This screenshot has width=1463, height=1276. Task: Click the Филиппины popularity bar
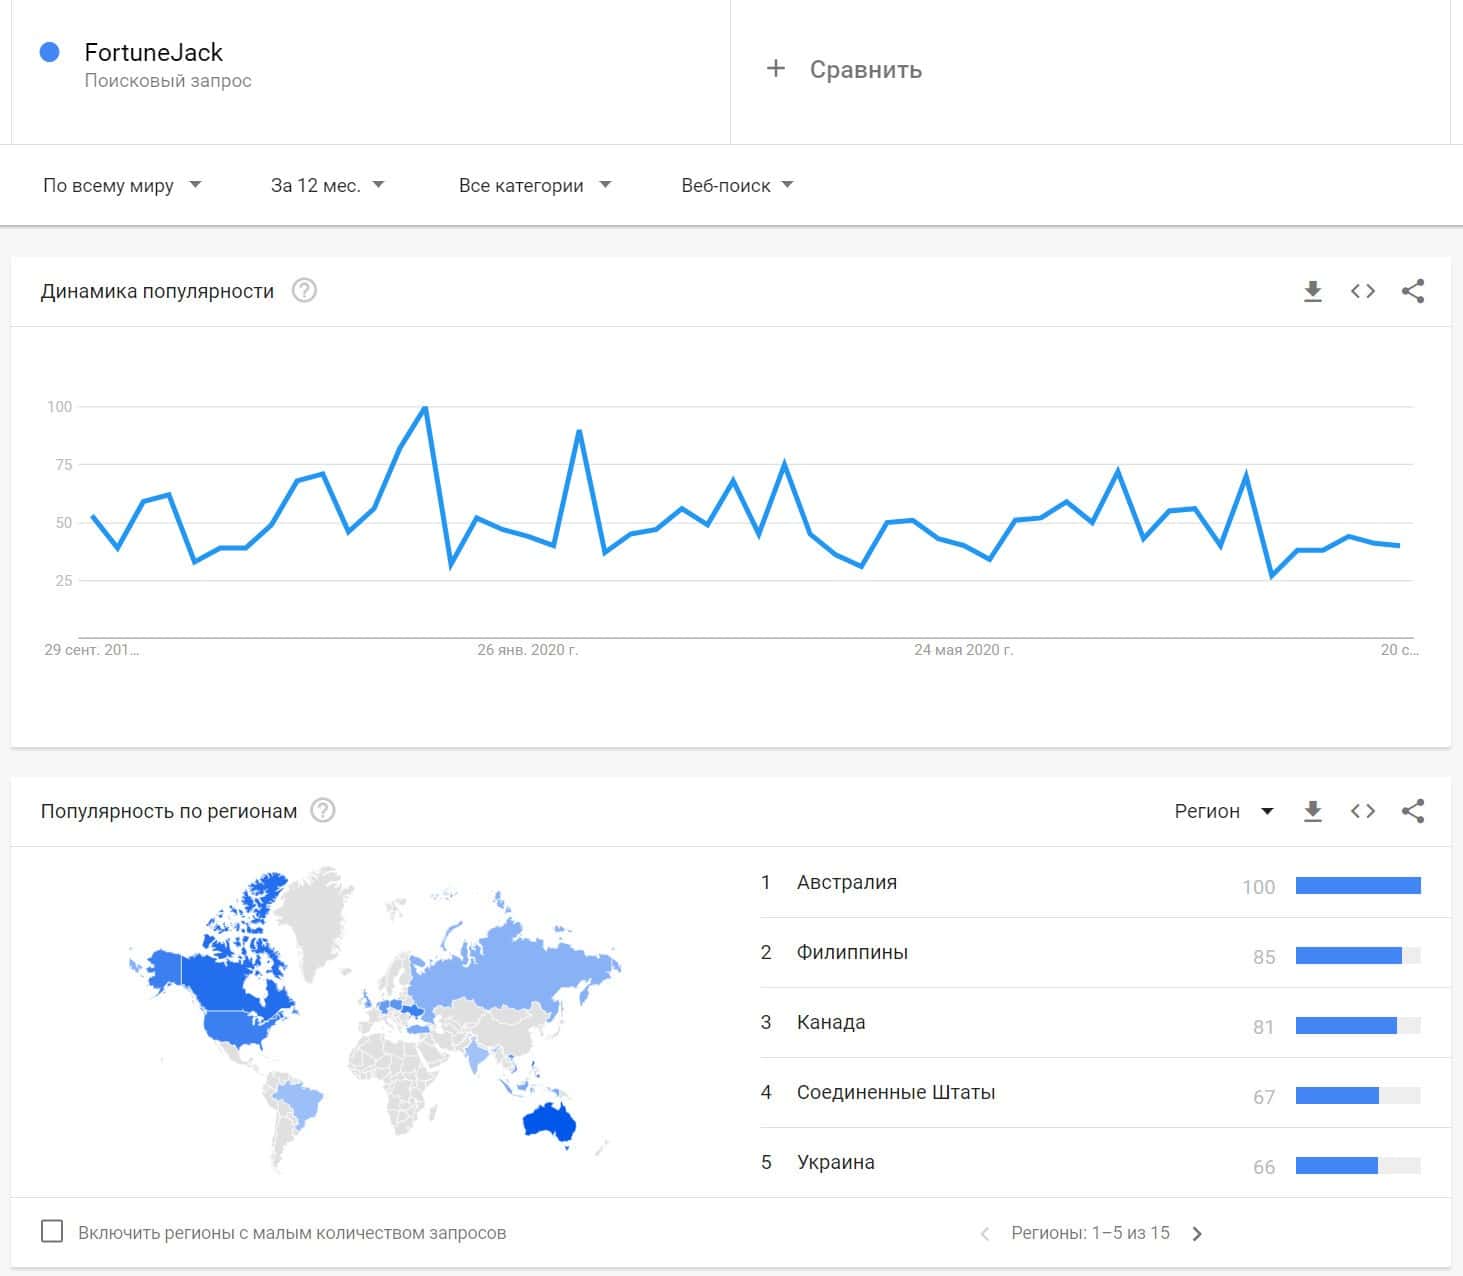coord(1358,955)
